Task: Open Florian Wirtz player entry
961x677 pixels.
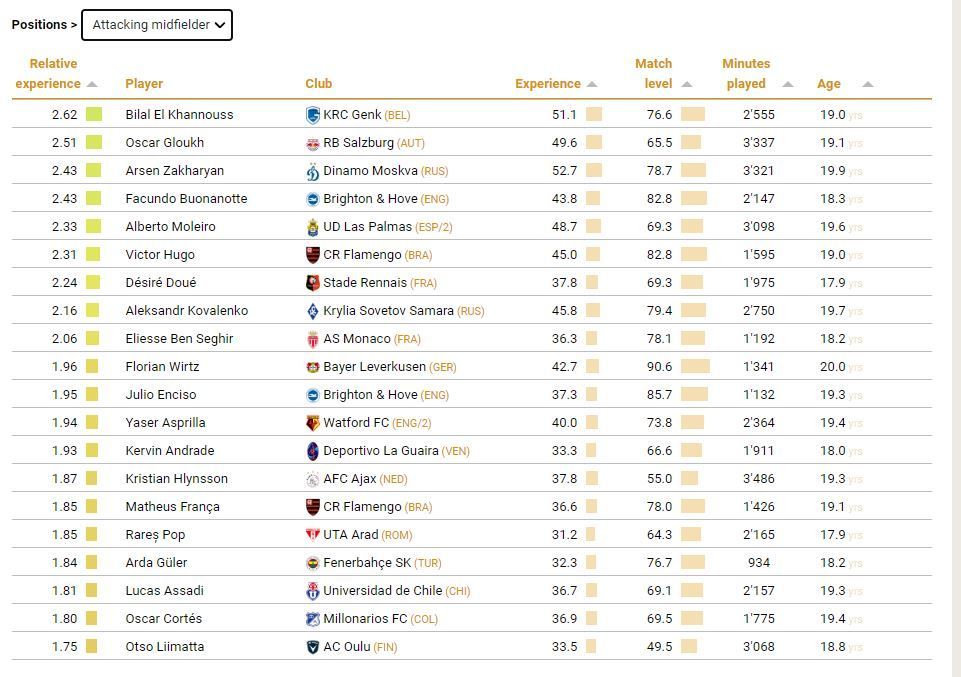Action: click(162, 366)
